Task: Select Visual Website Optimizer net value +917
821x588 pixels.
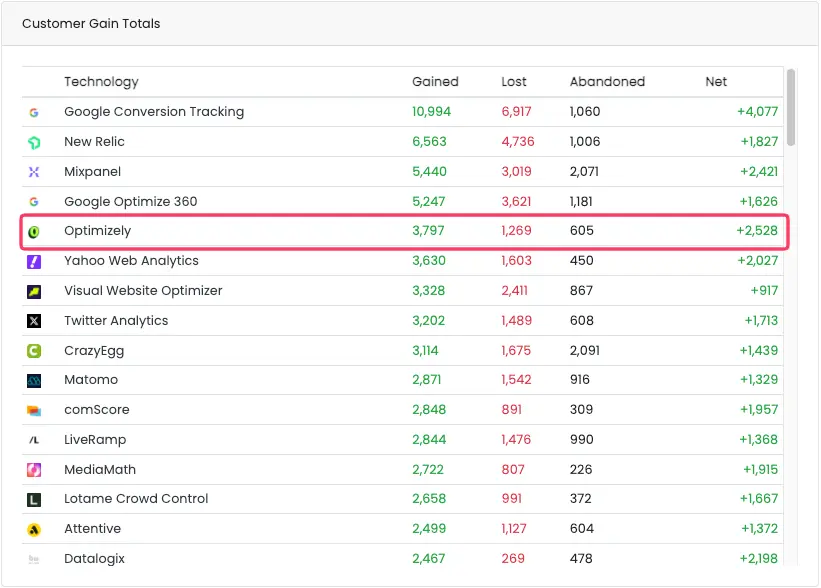Action: coord(764,290)
